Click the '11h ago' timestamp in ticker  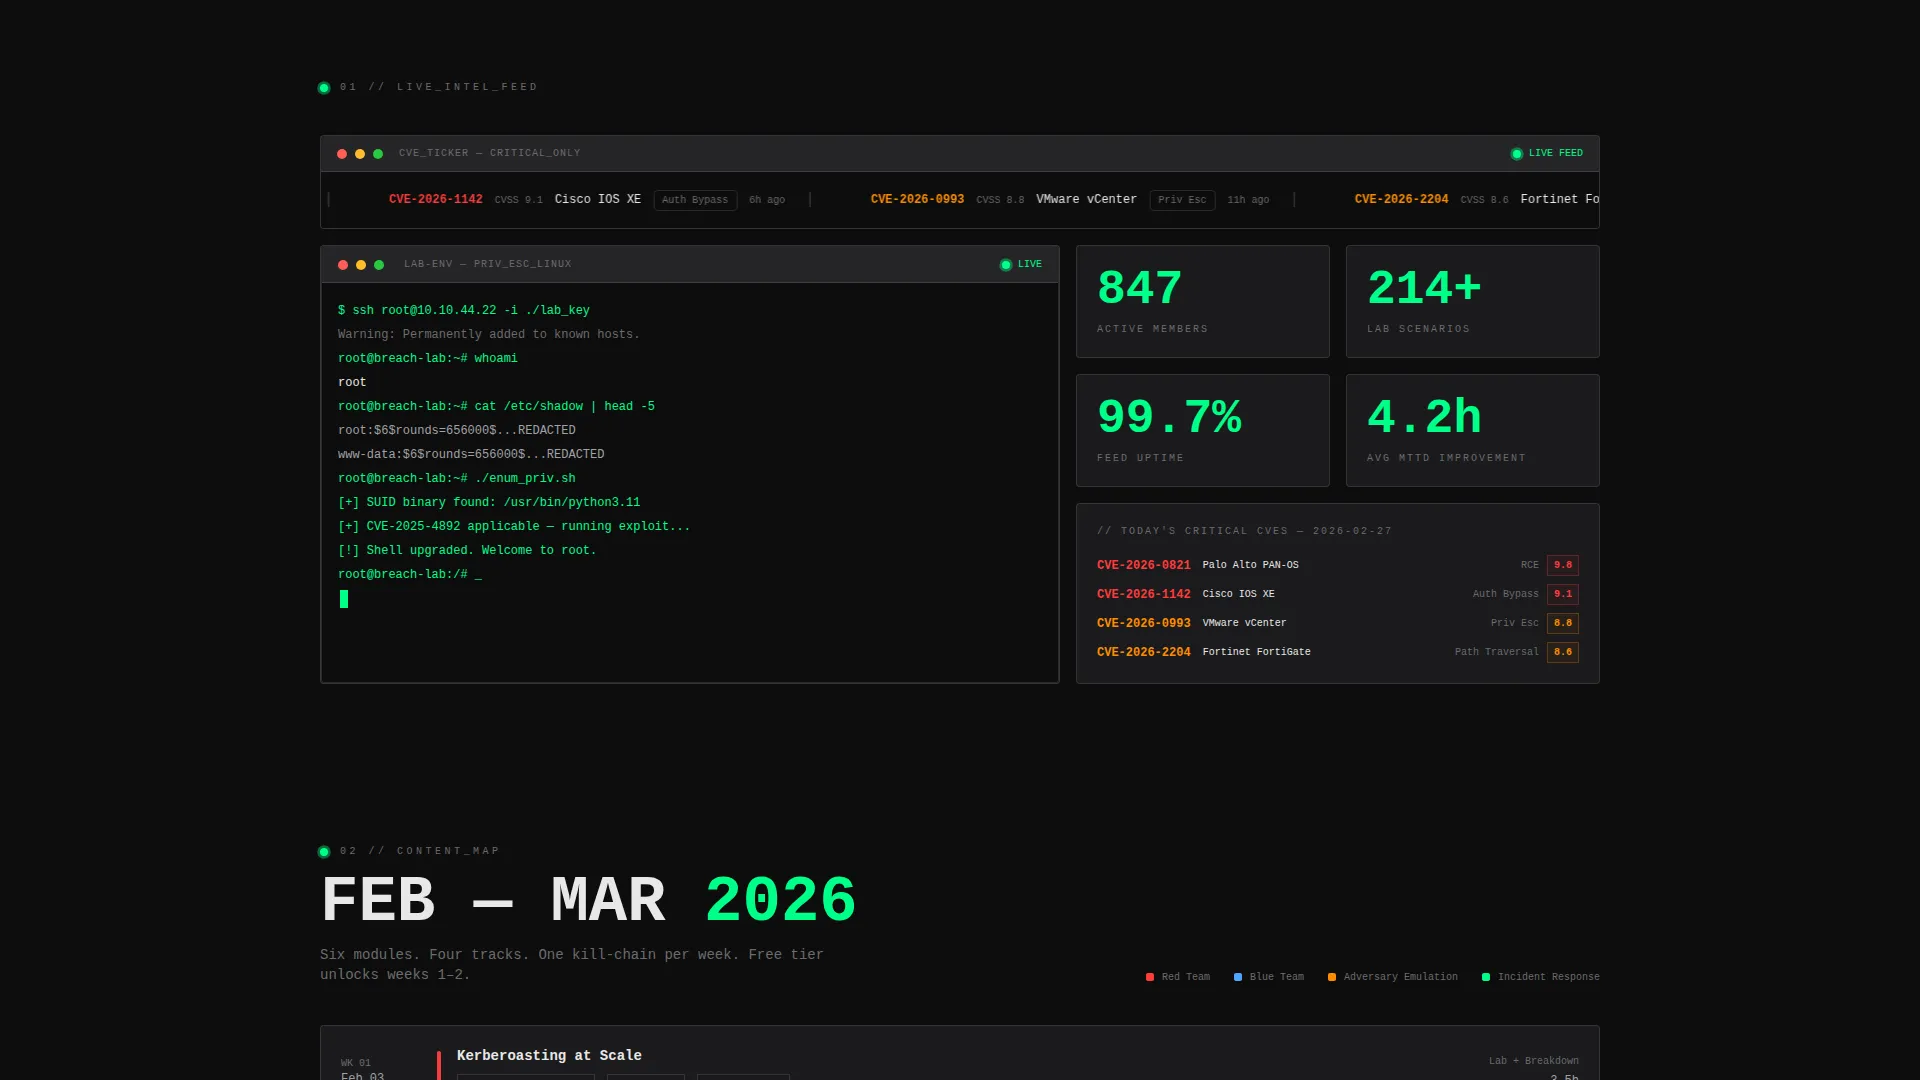[x=1248, y=200]
